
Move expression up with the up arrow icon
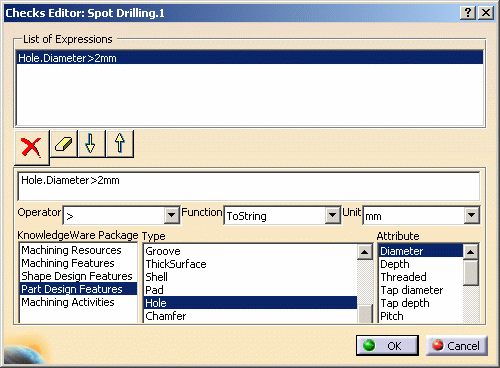[120, 144]
